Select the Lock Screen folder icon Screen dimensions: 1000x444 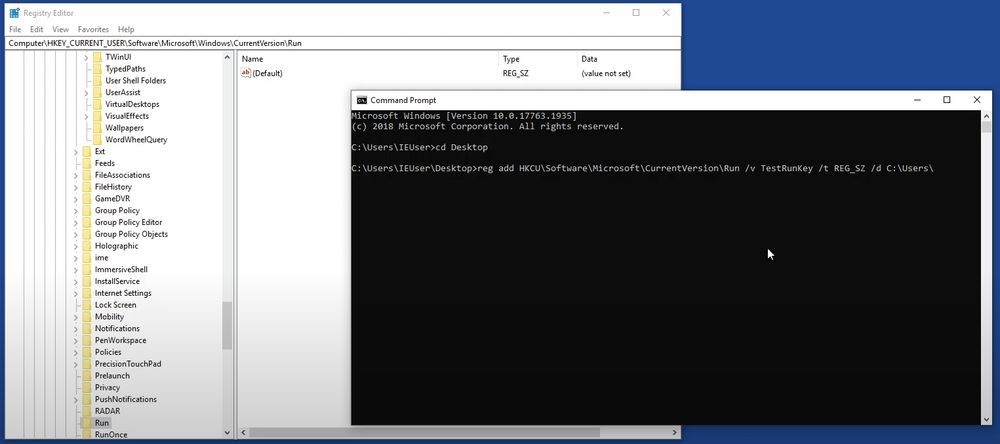(87, 305)
